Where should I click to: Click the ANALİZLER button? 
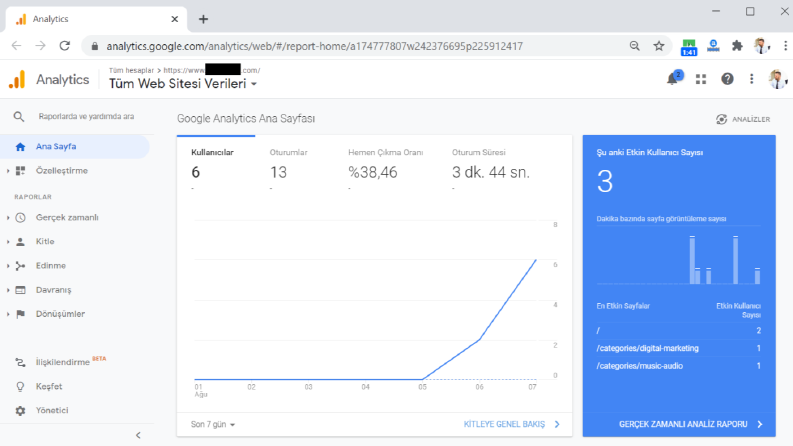(743, 119)
